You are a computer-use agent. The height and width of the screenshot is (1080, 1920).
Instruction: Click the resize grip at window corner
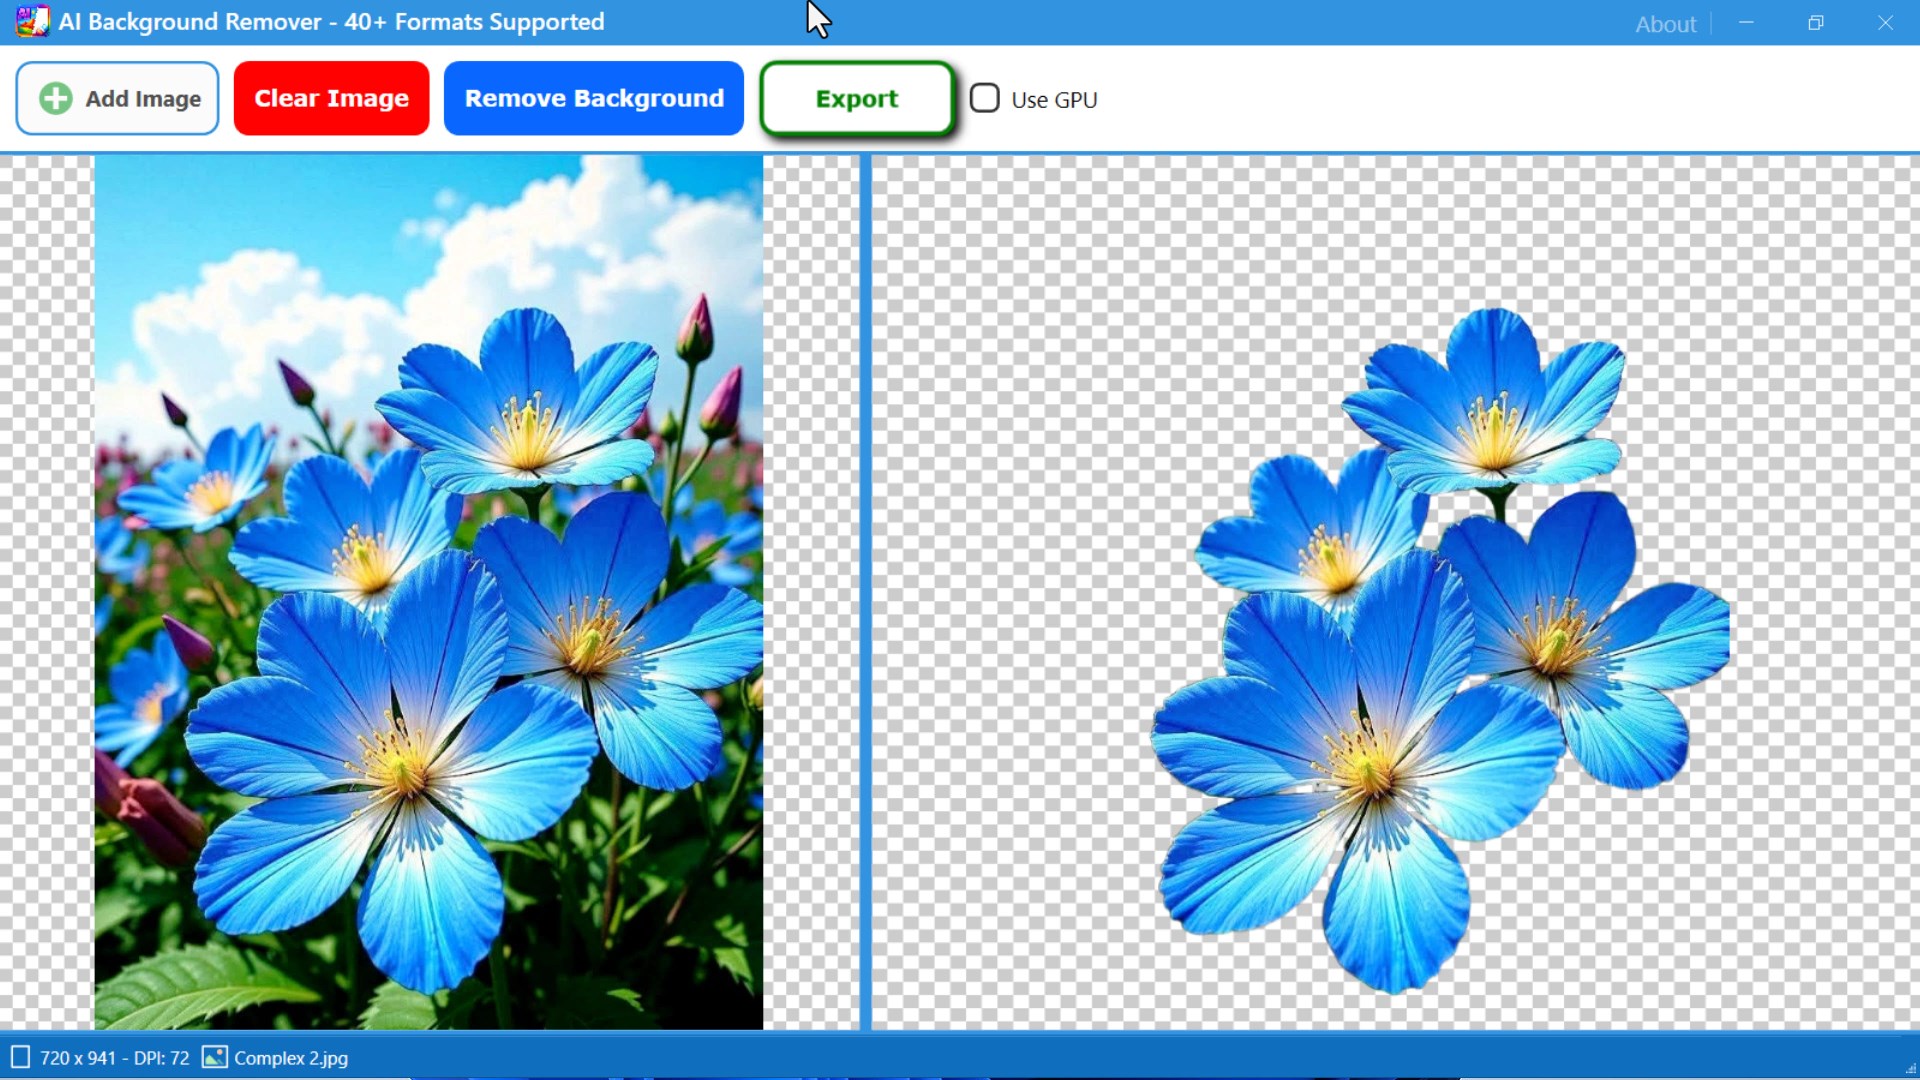pos(1910,1069)
